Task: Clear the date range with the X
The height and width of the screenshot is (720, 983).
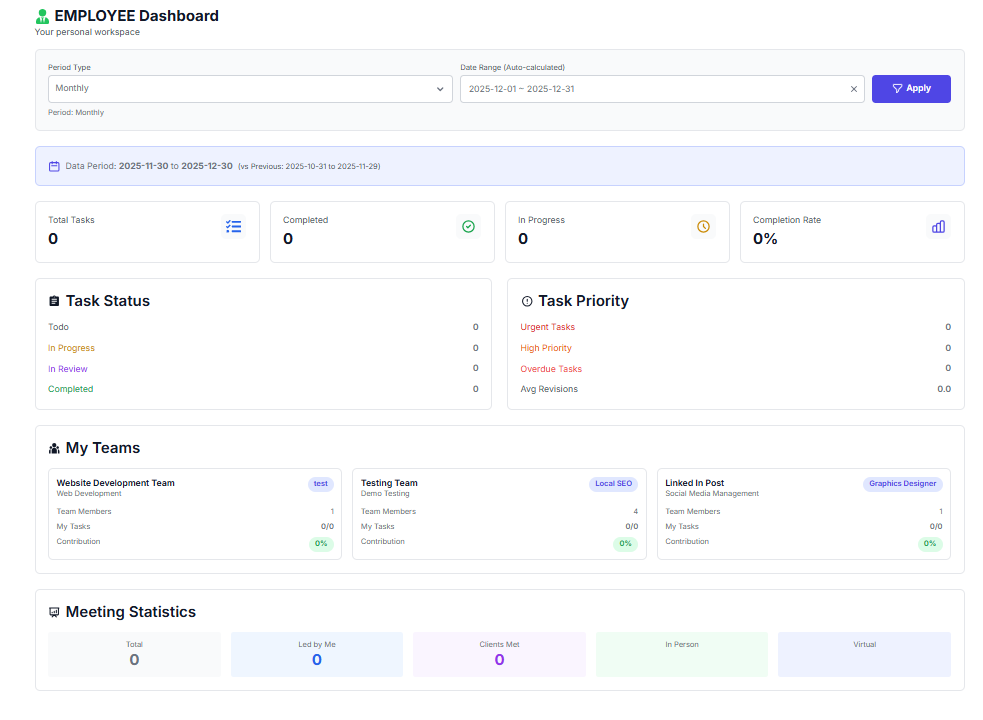Action: [x=854, y=89]
